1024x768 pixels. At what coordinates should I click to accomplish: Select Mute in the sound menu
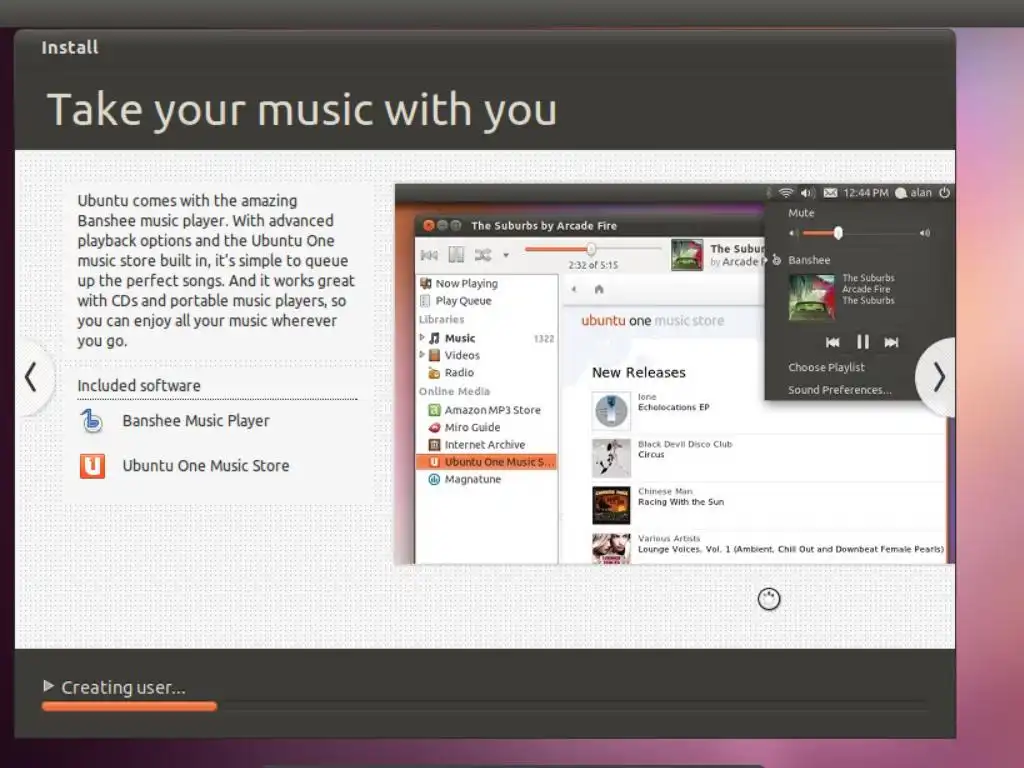tap(801, 213)
